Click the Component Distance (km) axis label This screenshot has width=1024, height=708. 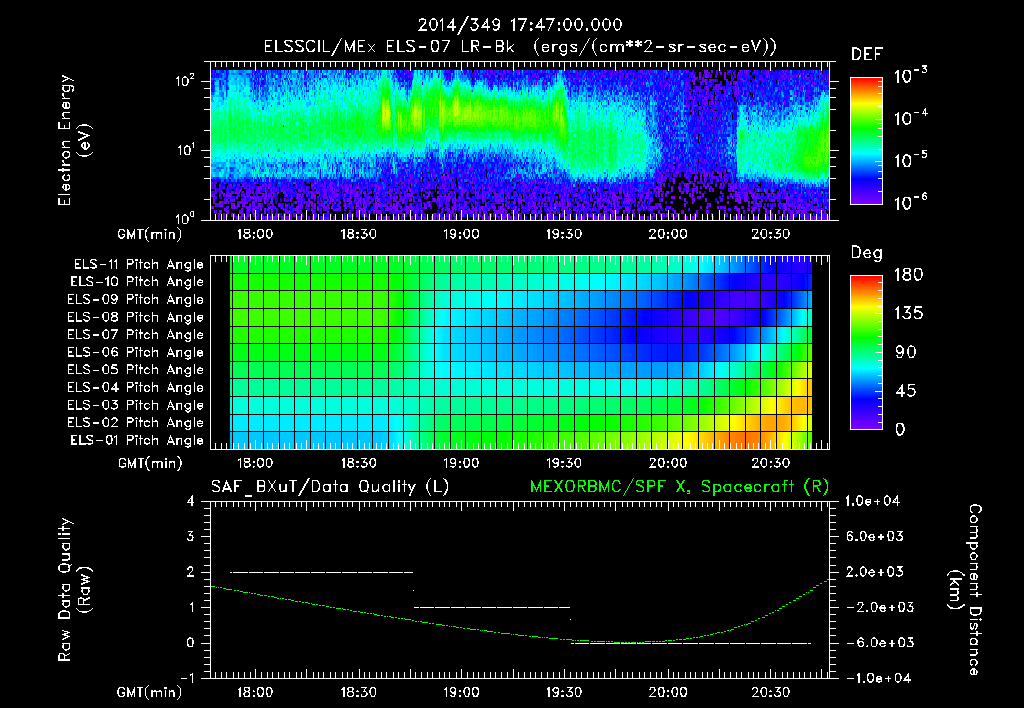tap(965, 590)
